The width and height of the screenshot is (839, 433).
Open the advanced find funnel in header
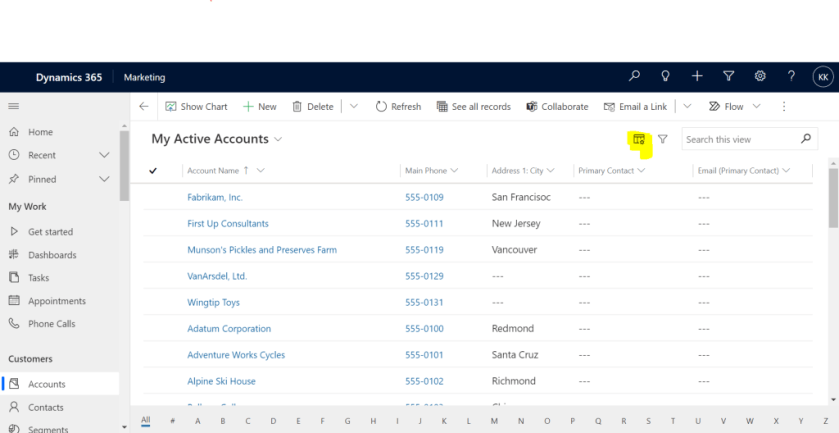click(728, 77)
